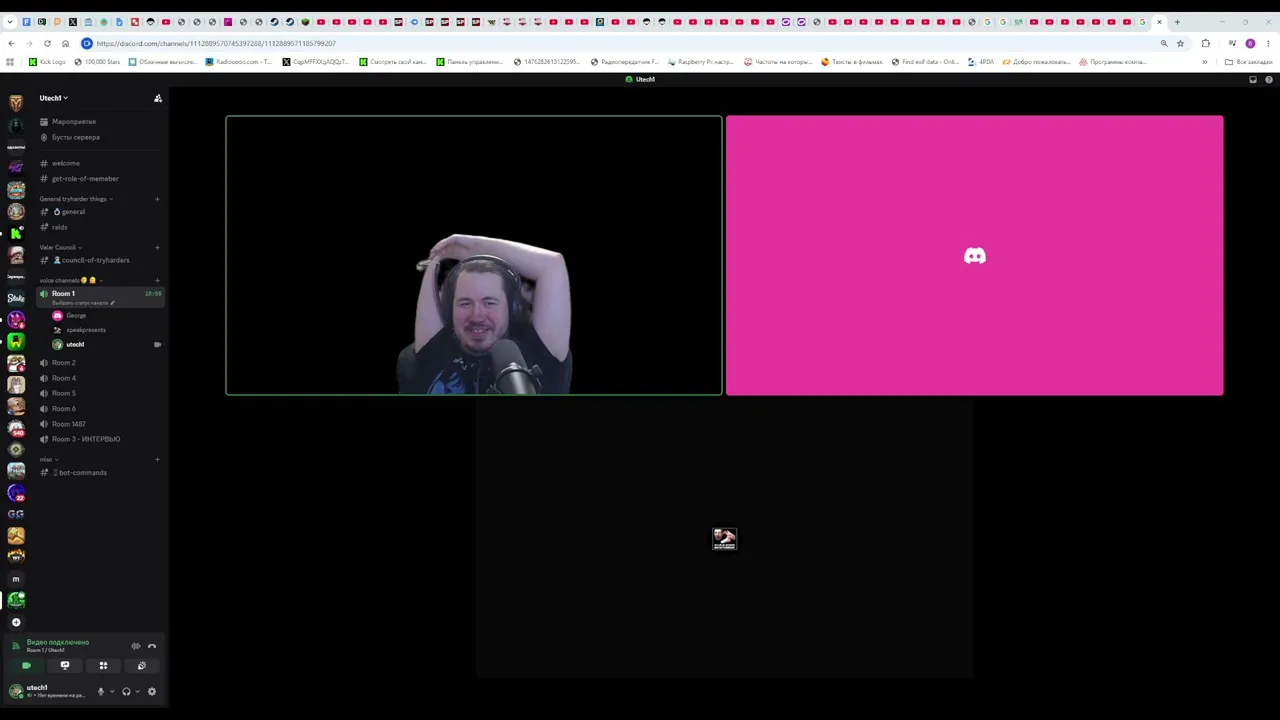This screenshot has height=720, width=1280.
Task: Join the Room 5 voice channel
Action: click(x=63, y=393)
